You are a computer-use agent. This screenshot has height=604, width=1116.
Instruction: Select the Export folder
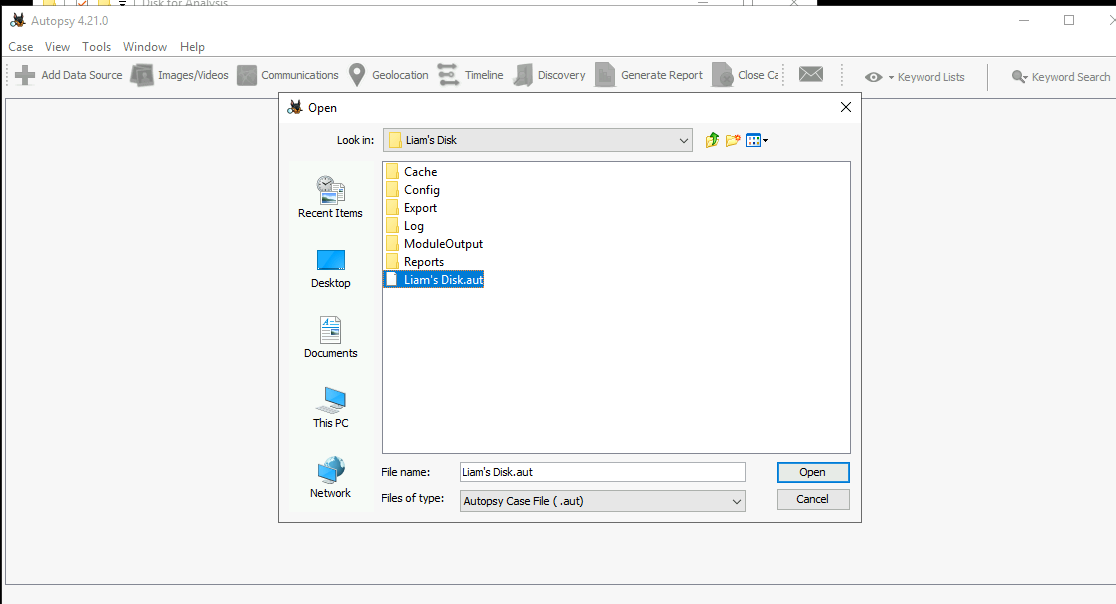coord(411,208)
